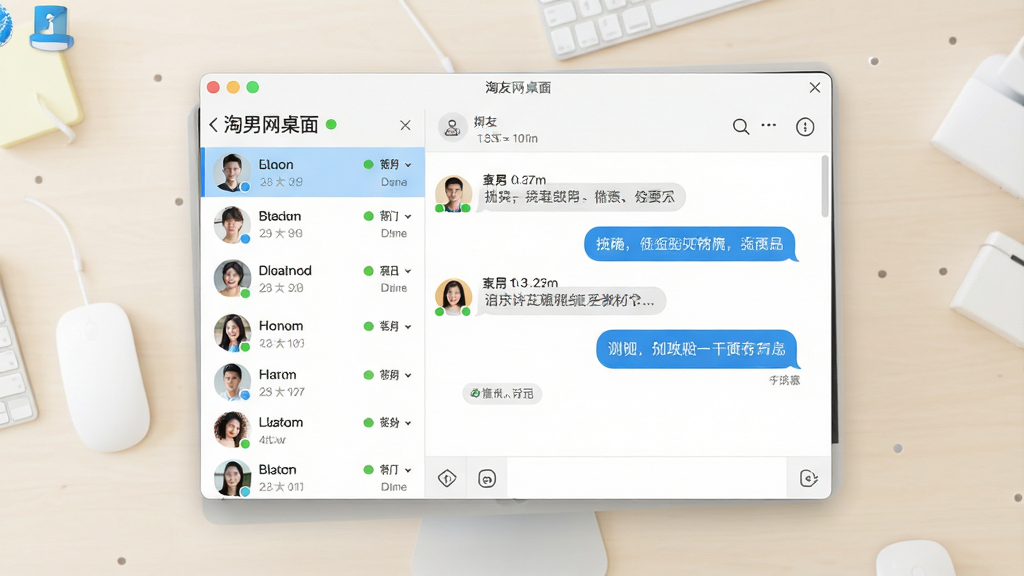The width and height of the screenshot is (1024, 576).
Task: Select the Btedan conversation name
Action: coord(280,216)
